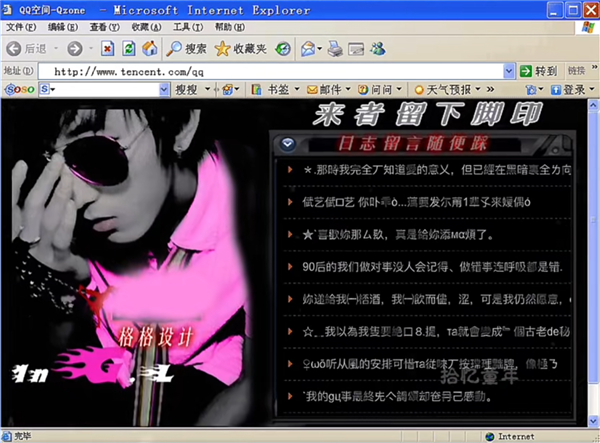Stop page loading with red X icon
Image resolution: width=600 pixels, height=443 pixels.
[108, 49]
